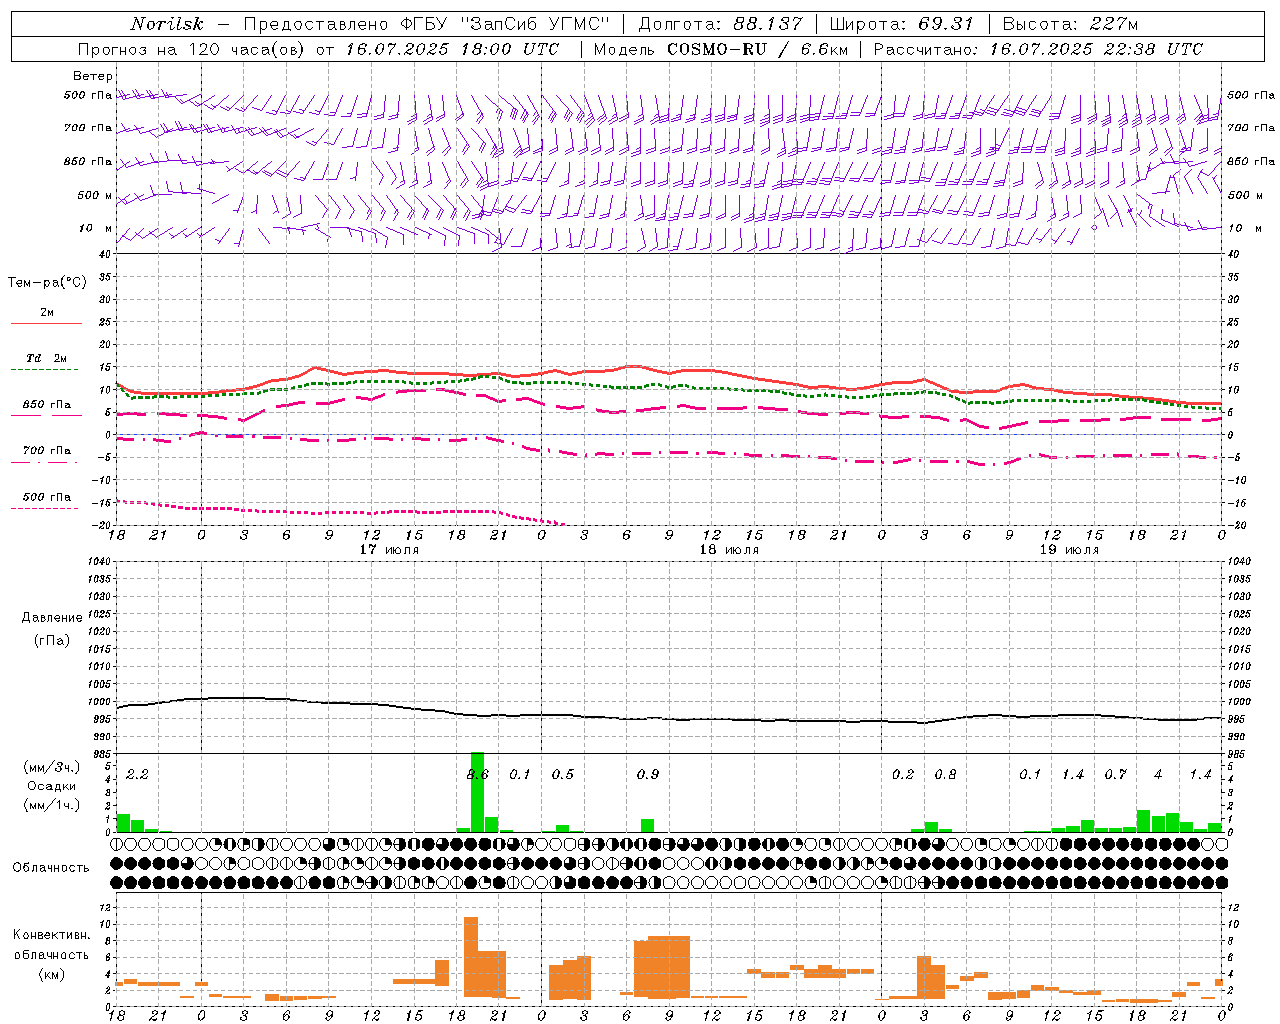The image size is (1280, 1024).
Task: Click the 'Td 2м' dew point legend entry
Action: tap(46, 358)
